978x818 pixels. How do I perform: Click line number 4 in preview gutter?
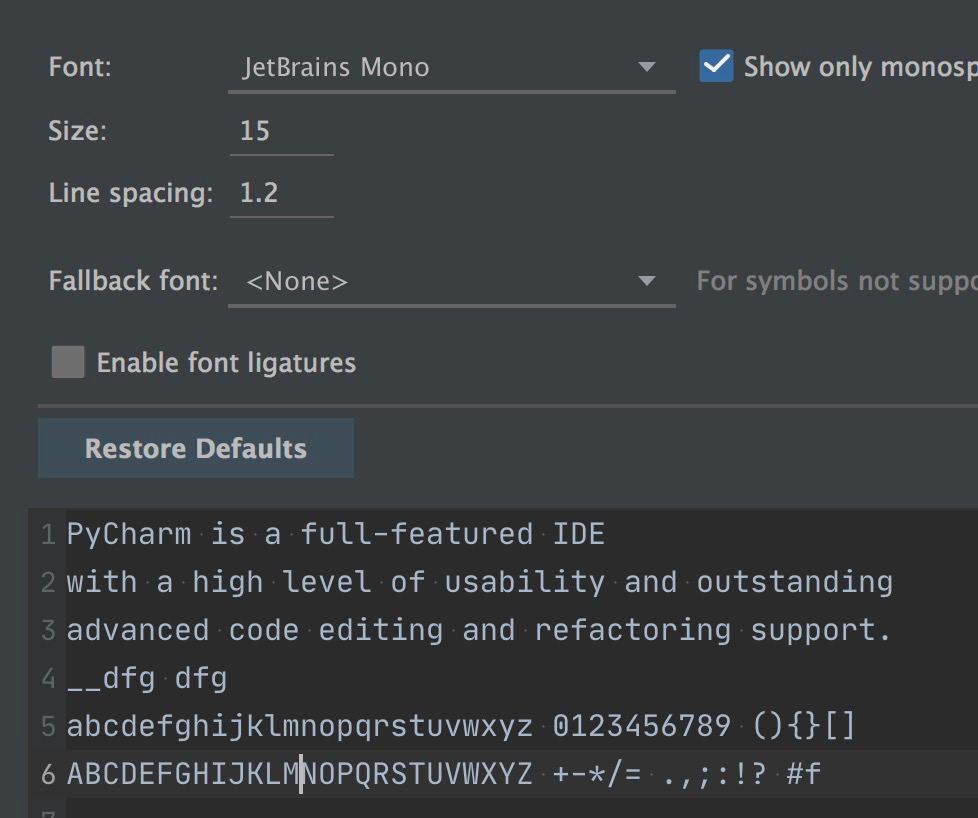pos(49,678)
